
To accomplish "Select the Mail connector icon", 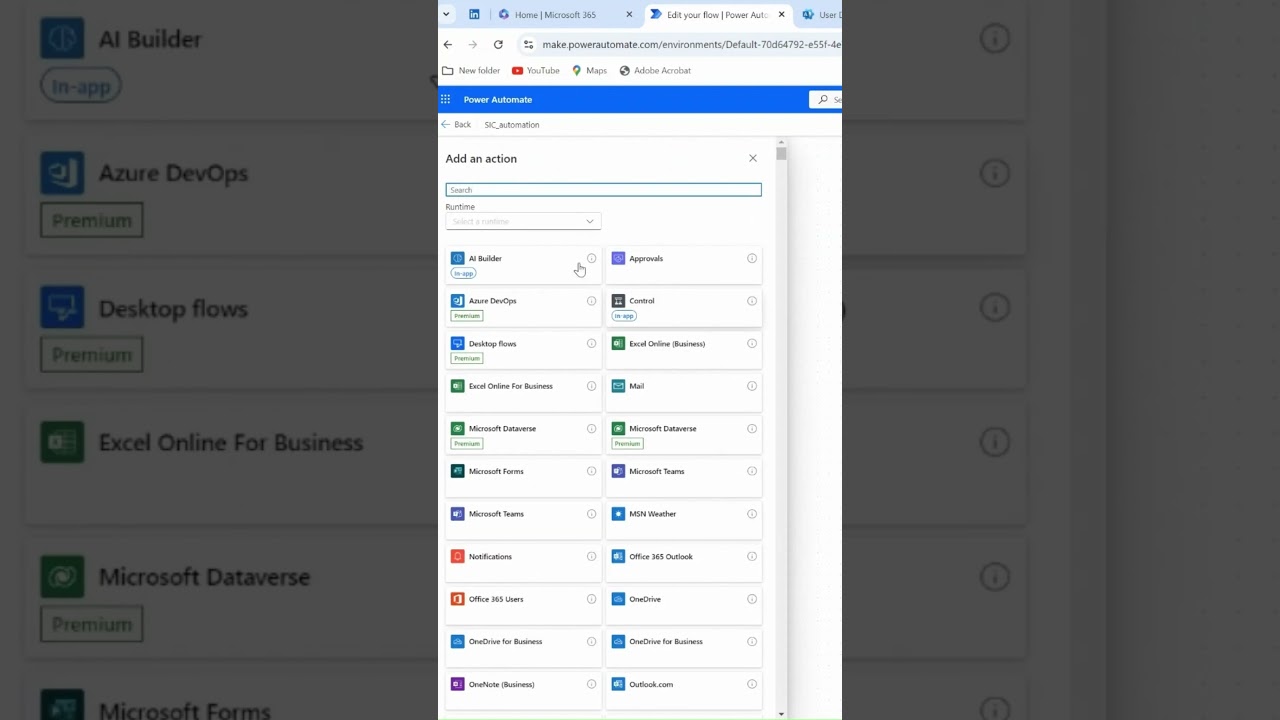I will click(618, 386).
